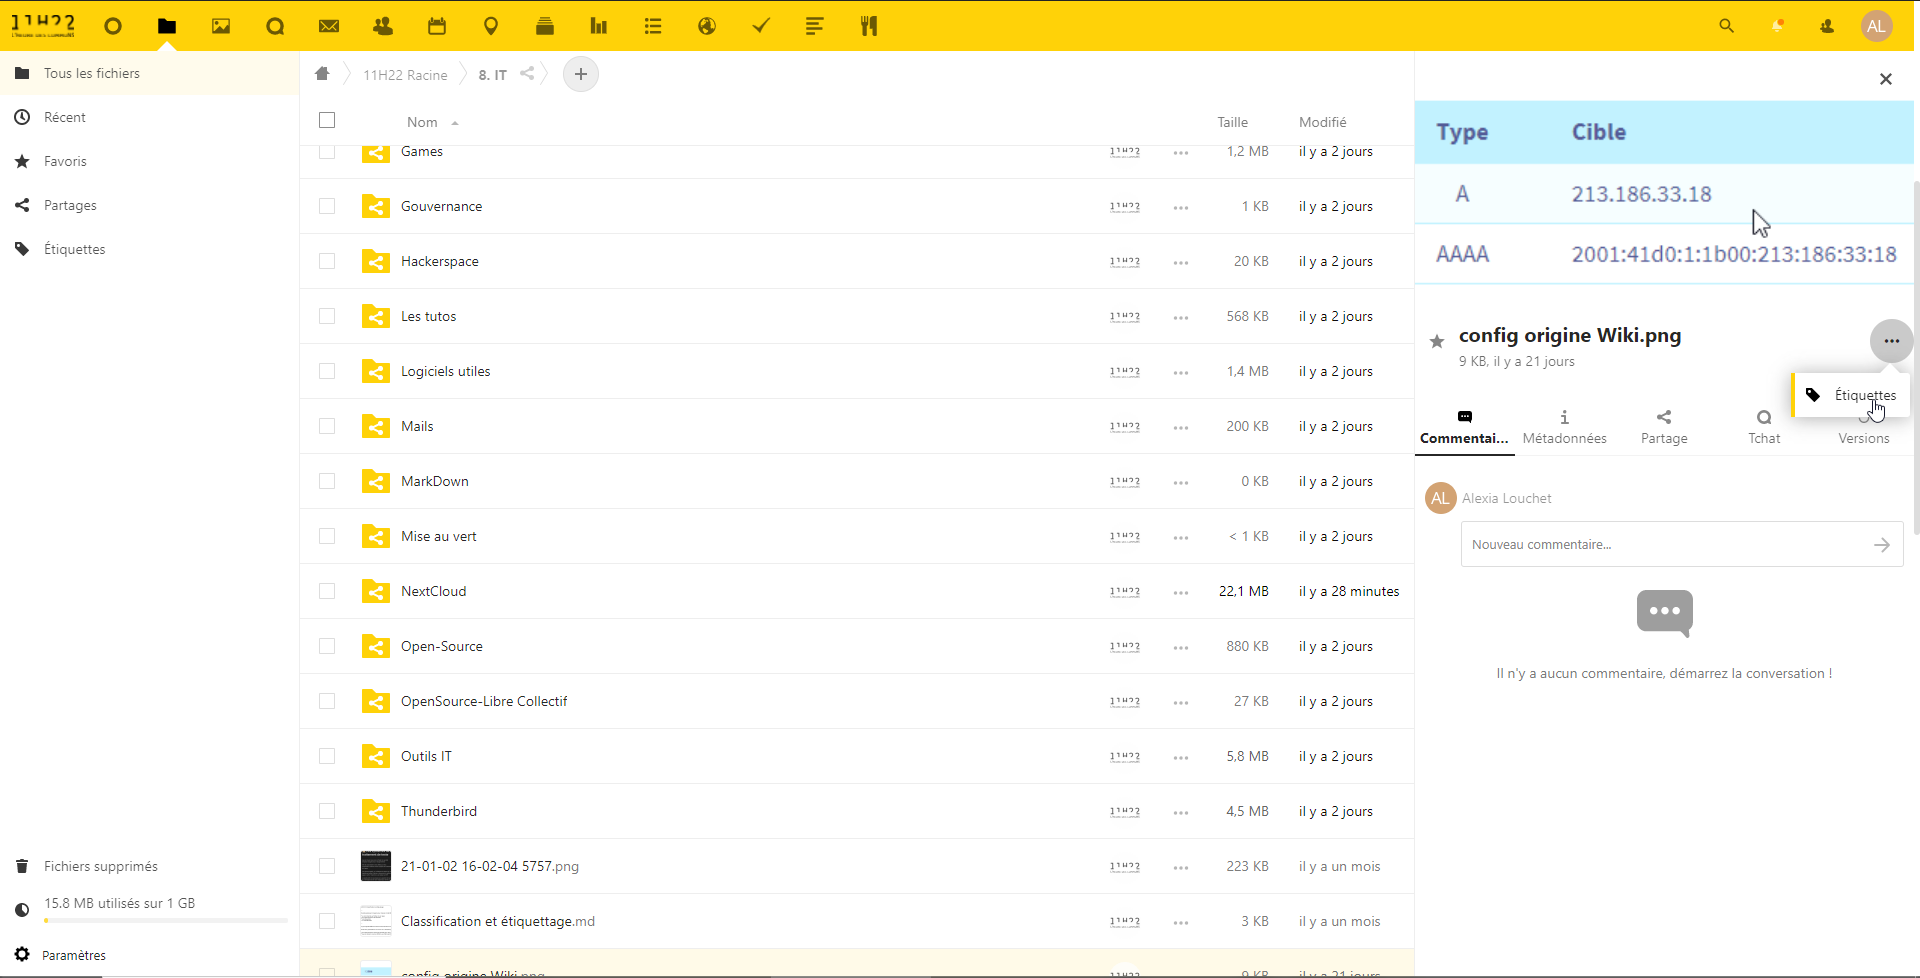Mark config origine Wiki.png as favorite
Viewport: 1920px width, 978px height.
1437,342
